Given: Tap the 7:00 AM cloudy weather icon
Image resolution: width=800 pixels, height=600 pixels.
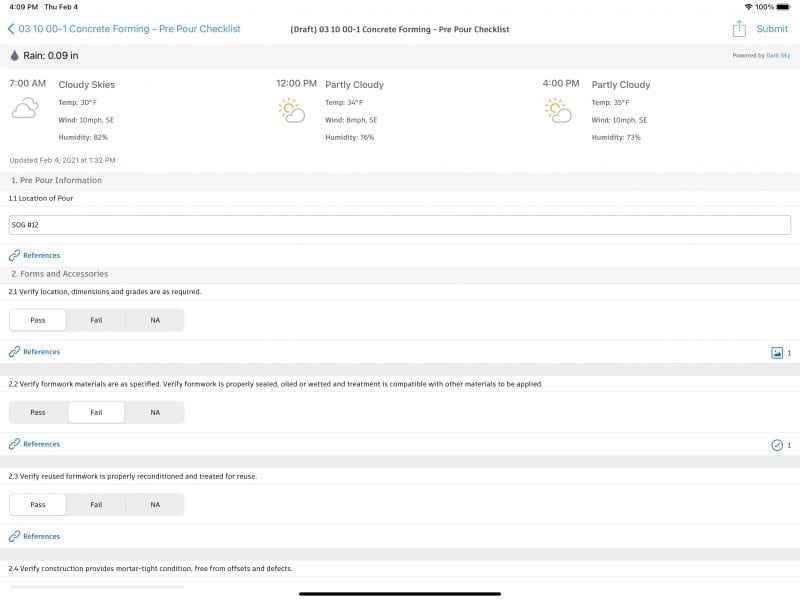Looking at the screenshot, I should (x=25, y=109).
